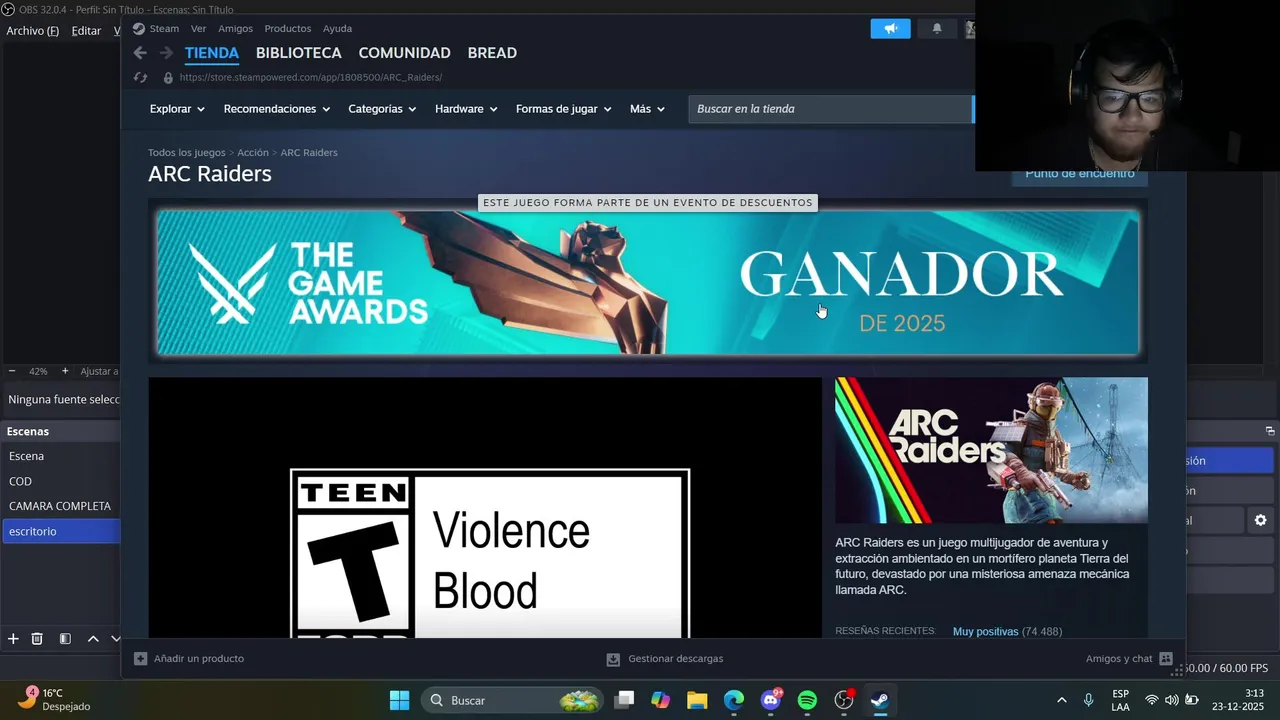
Task: Select the CAMARA COMPLETA scene
Action: (61, 506)
